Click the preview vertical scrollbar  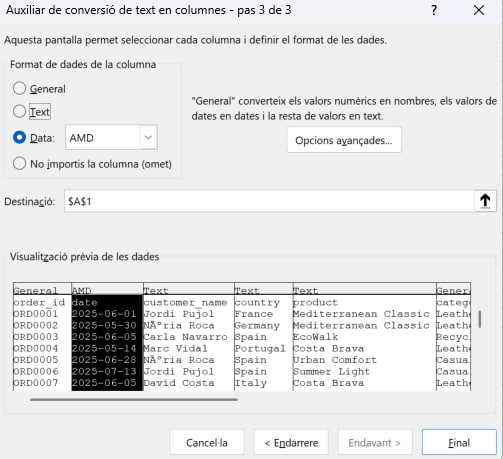tap(480, 319)
